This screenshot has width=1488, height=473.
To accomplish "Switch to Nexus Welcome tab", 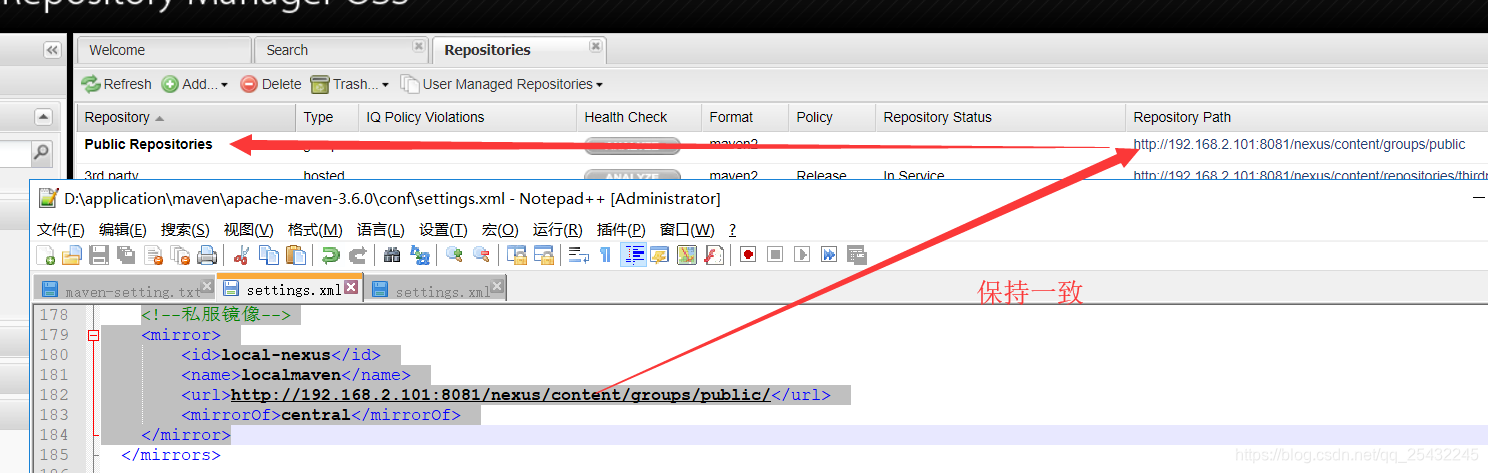I will pyautogui.click(x=164, y=50).
